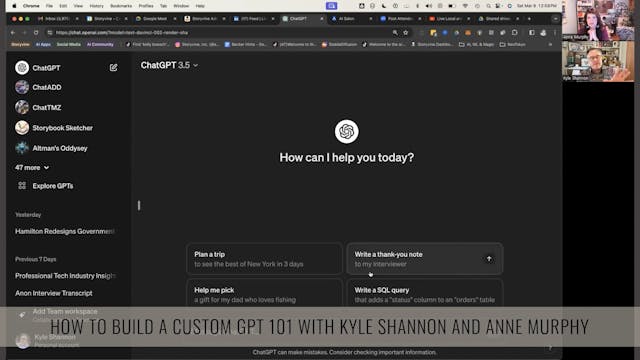Click the Explore GPTs grid icon
The height and width of the screenshot is (360, 640).
pyautogui.click(x=22, y=186)
